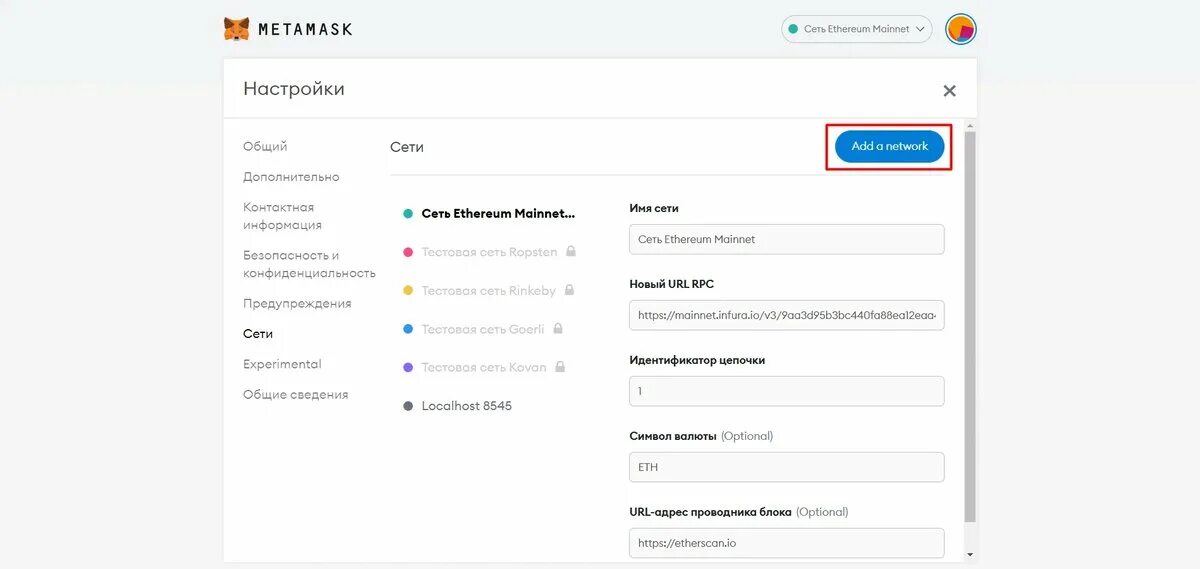The image size is (1200, 569).
Task: Click the lock icon beside Rinkeby
Action: pos(569,290)
